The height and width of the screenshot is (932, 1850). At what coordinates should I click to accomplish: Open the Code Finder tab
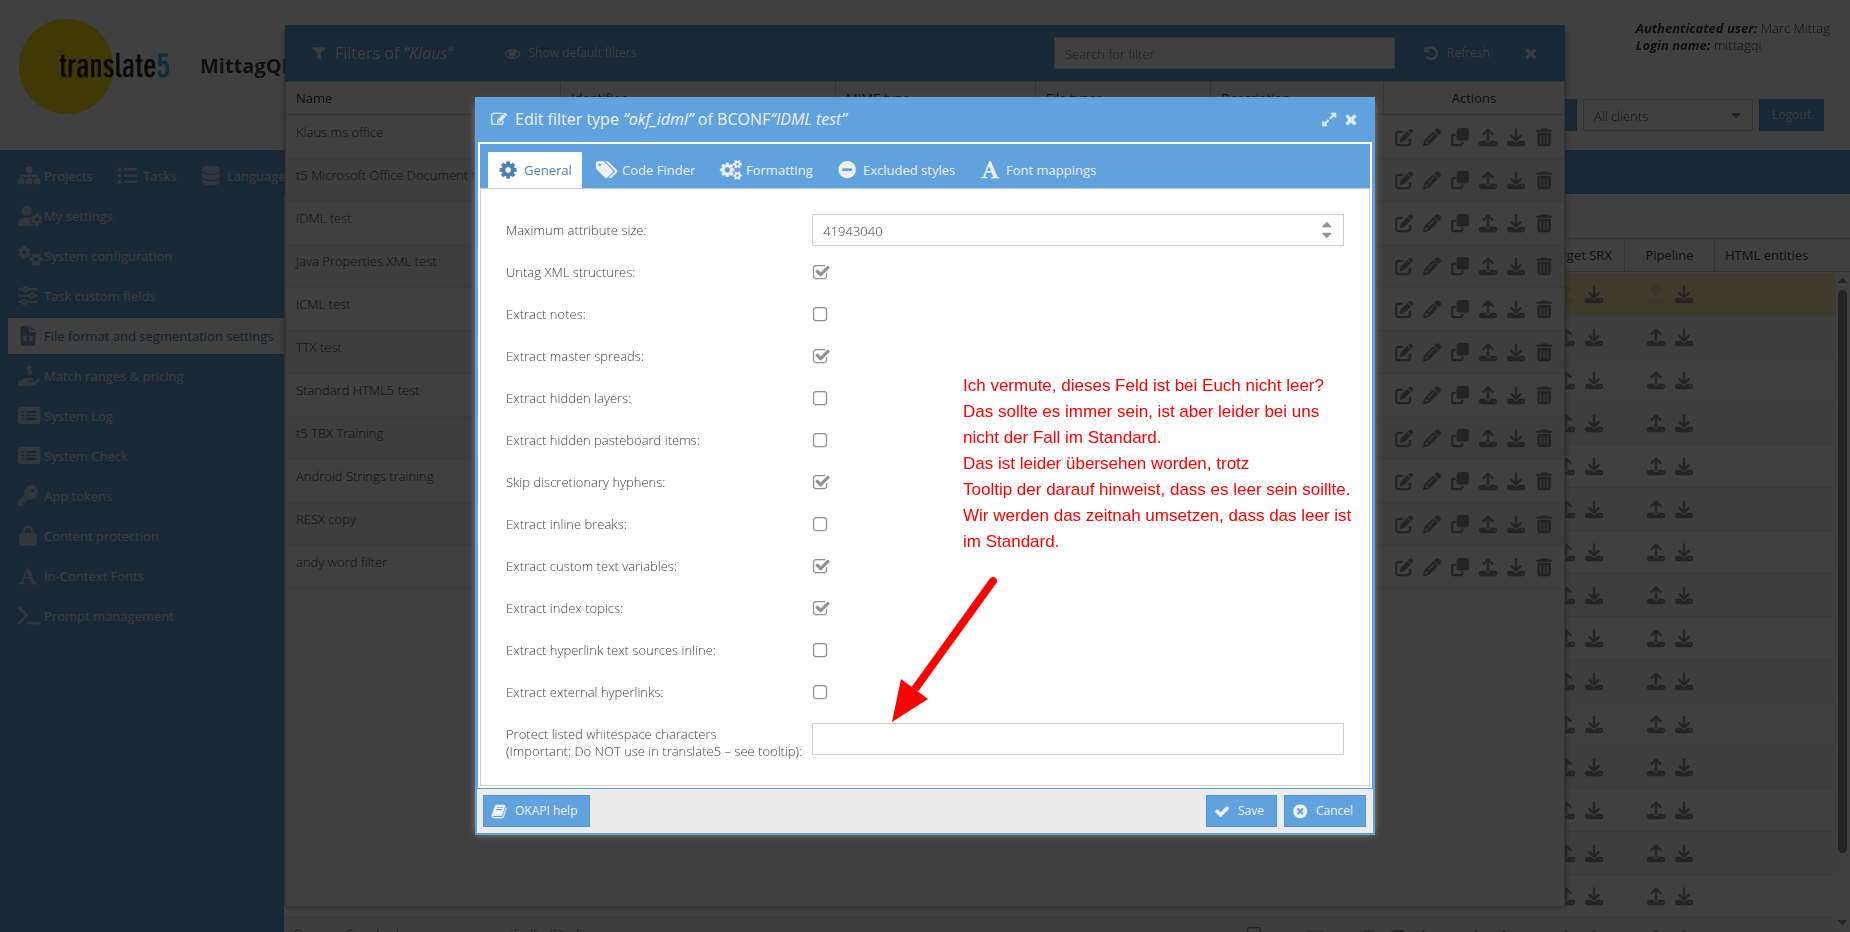[645, 170]
